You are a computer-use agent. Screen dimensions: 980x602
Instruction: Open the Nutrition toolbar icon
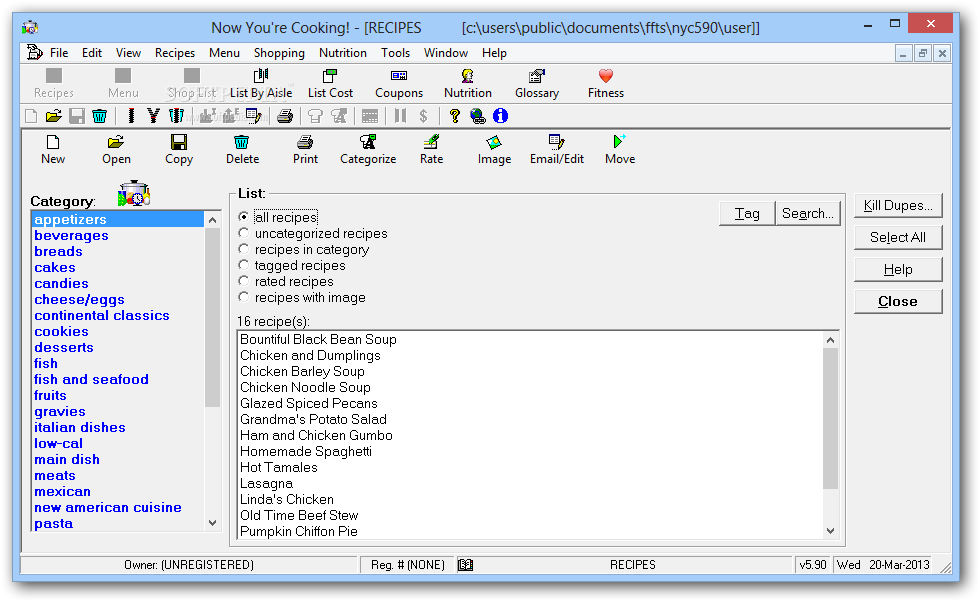468,76
